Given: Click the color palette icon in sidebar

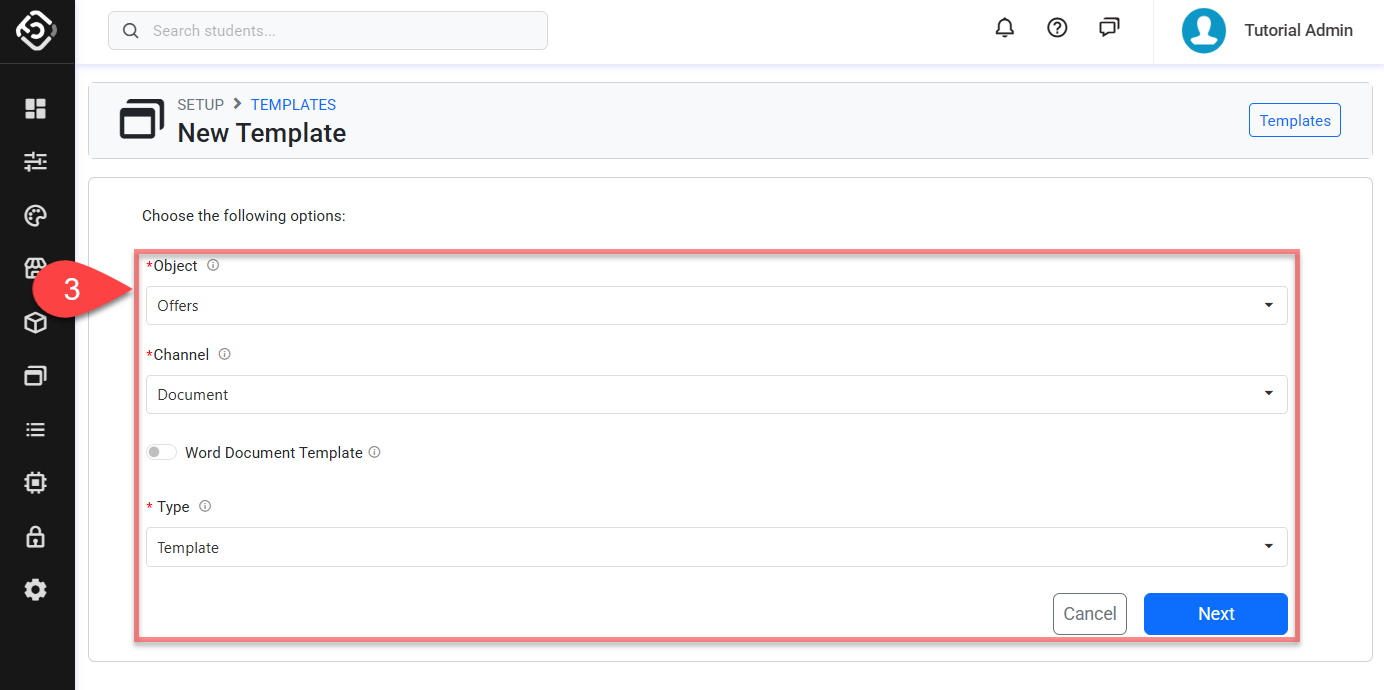Looking at the screenshot, I should (36, 216).
